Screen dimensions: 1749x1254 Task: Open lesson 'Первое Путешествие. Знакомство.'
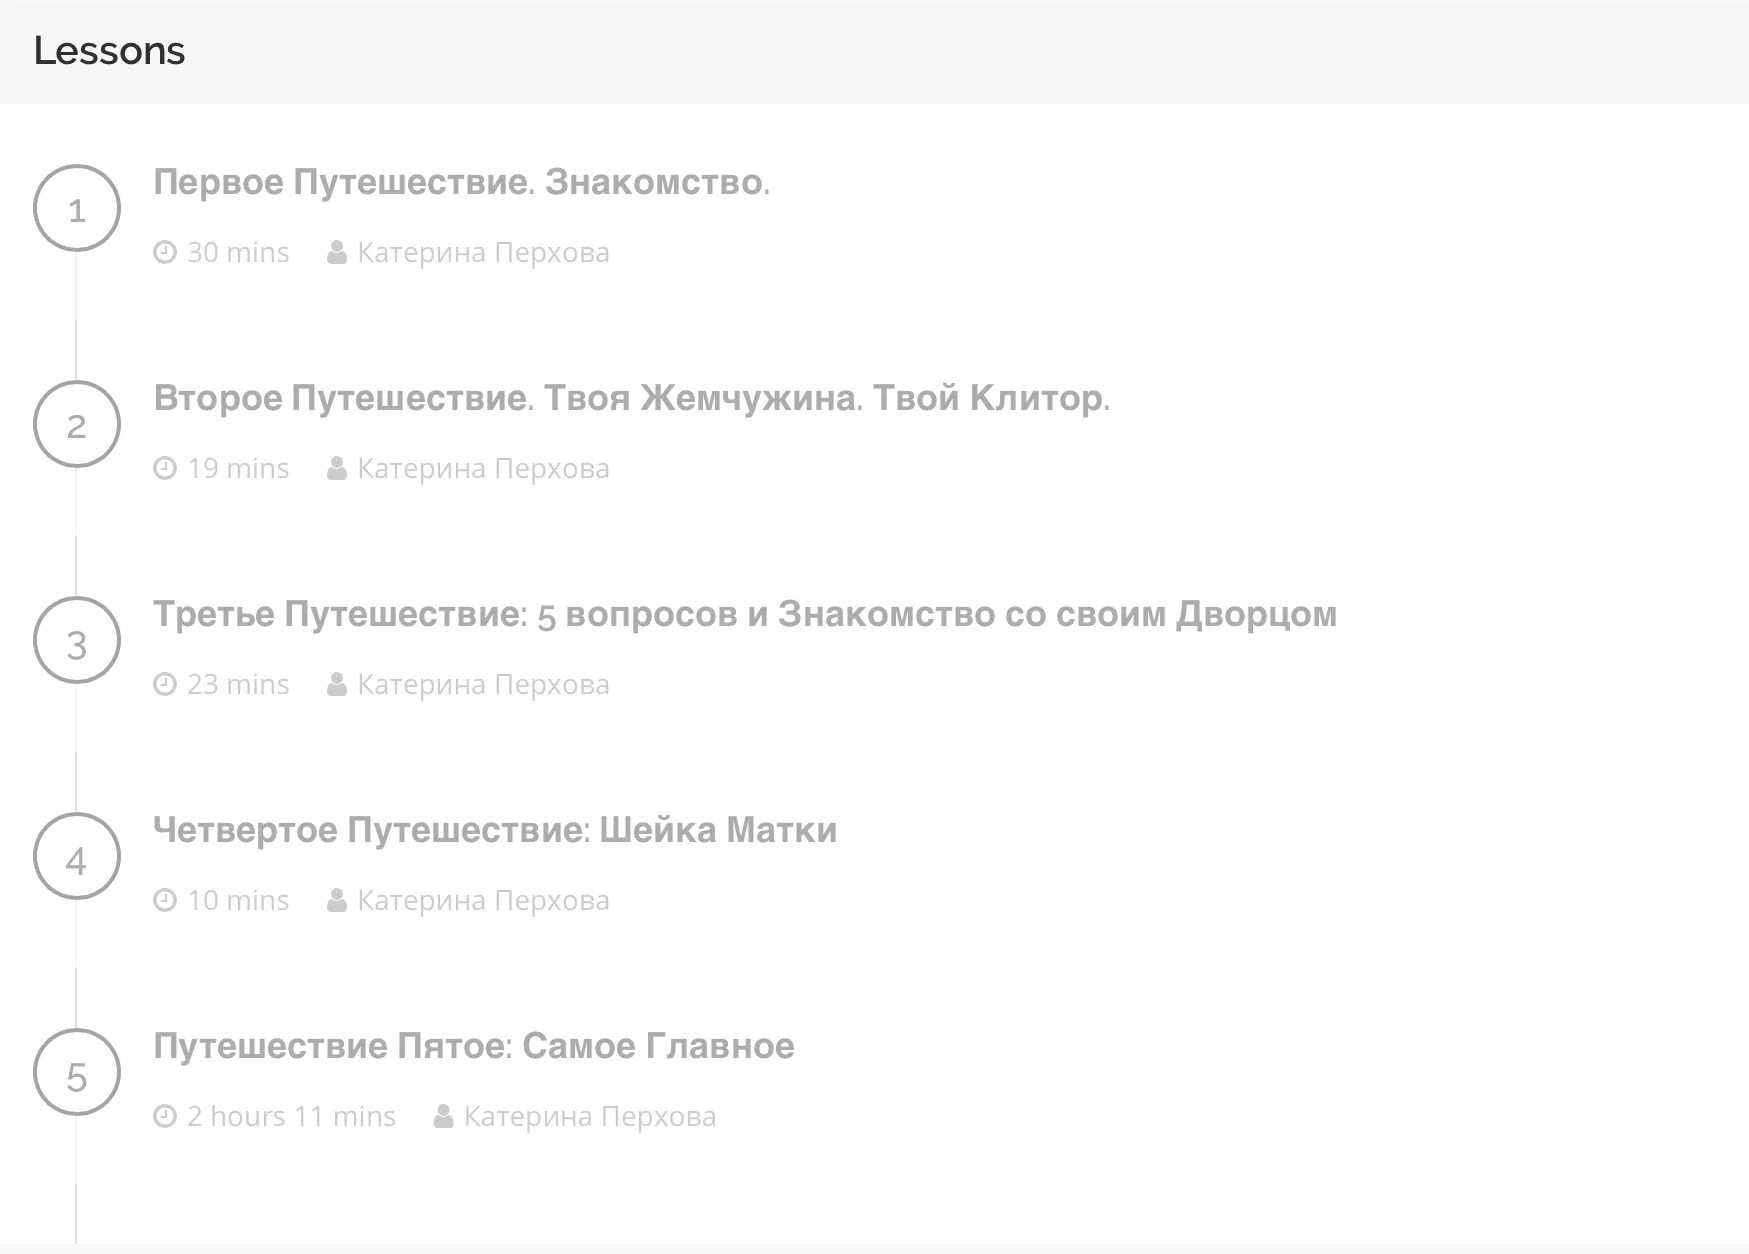(x=461, y=183)
